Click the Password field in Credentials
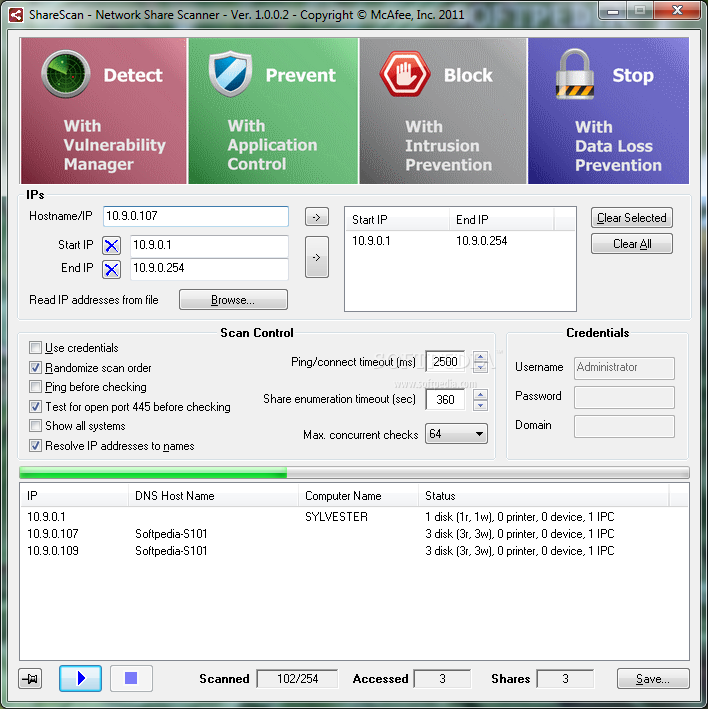 [x=624, y=397]
